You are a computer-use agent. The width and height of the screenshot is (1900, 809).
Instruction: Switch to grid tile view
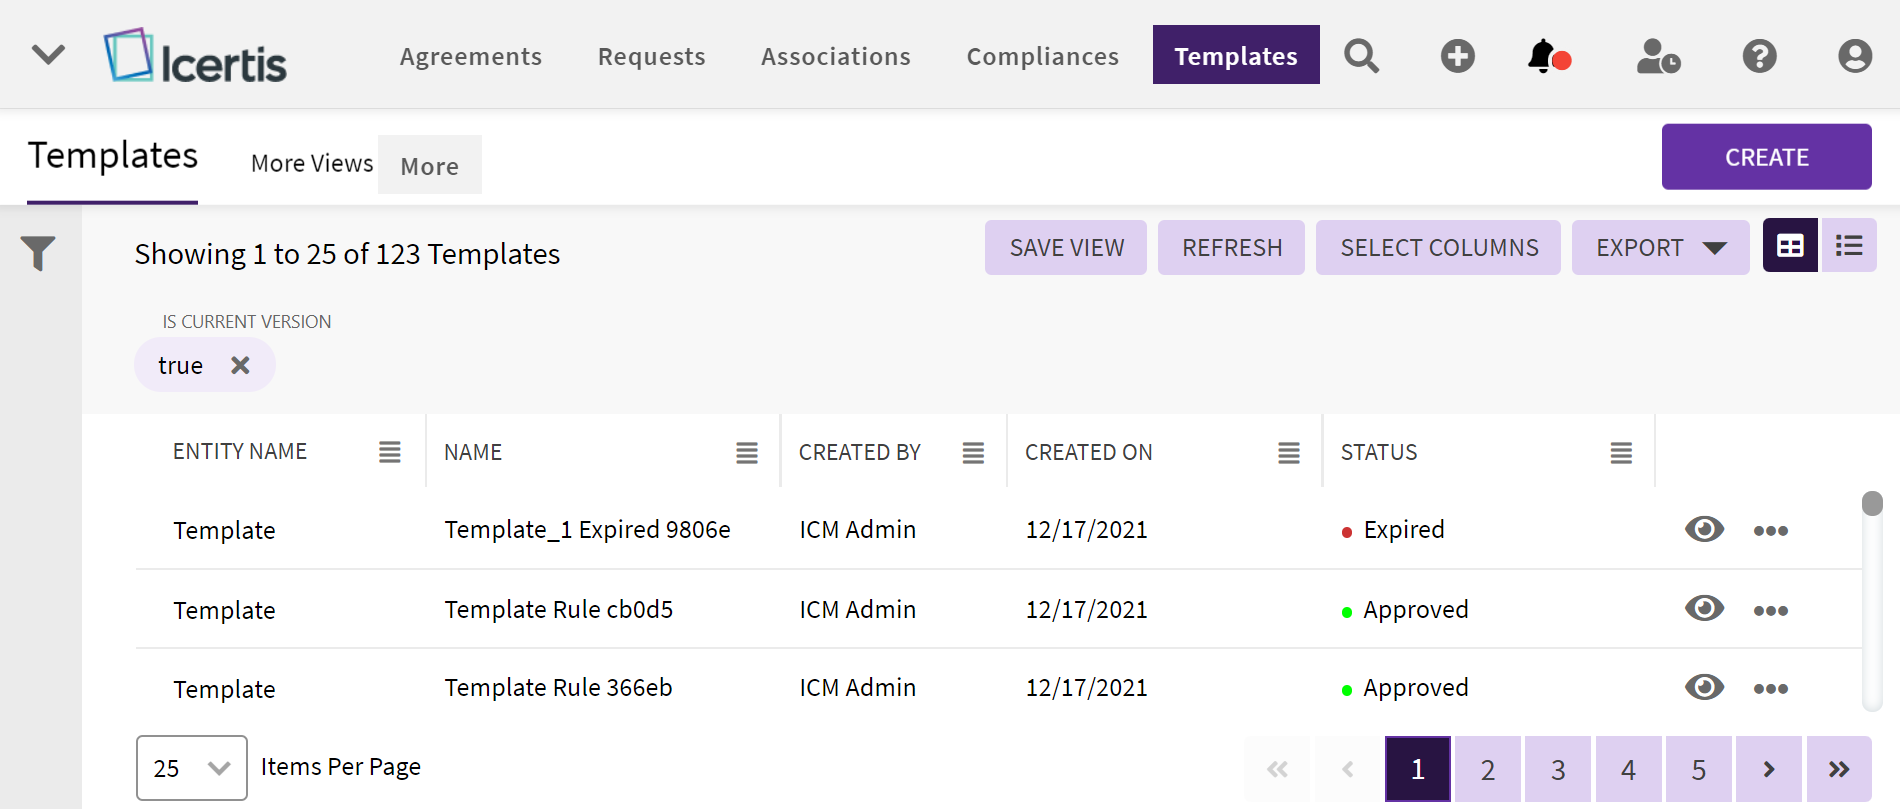point(1790,246)
